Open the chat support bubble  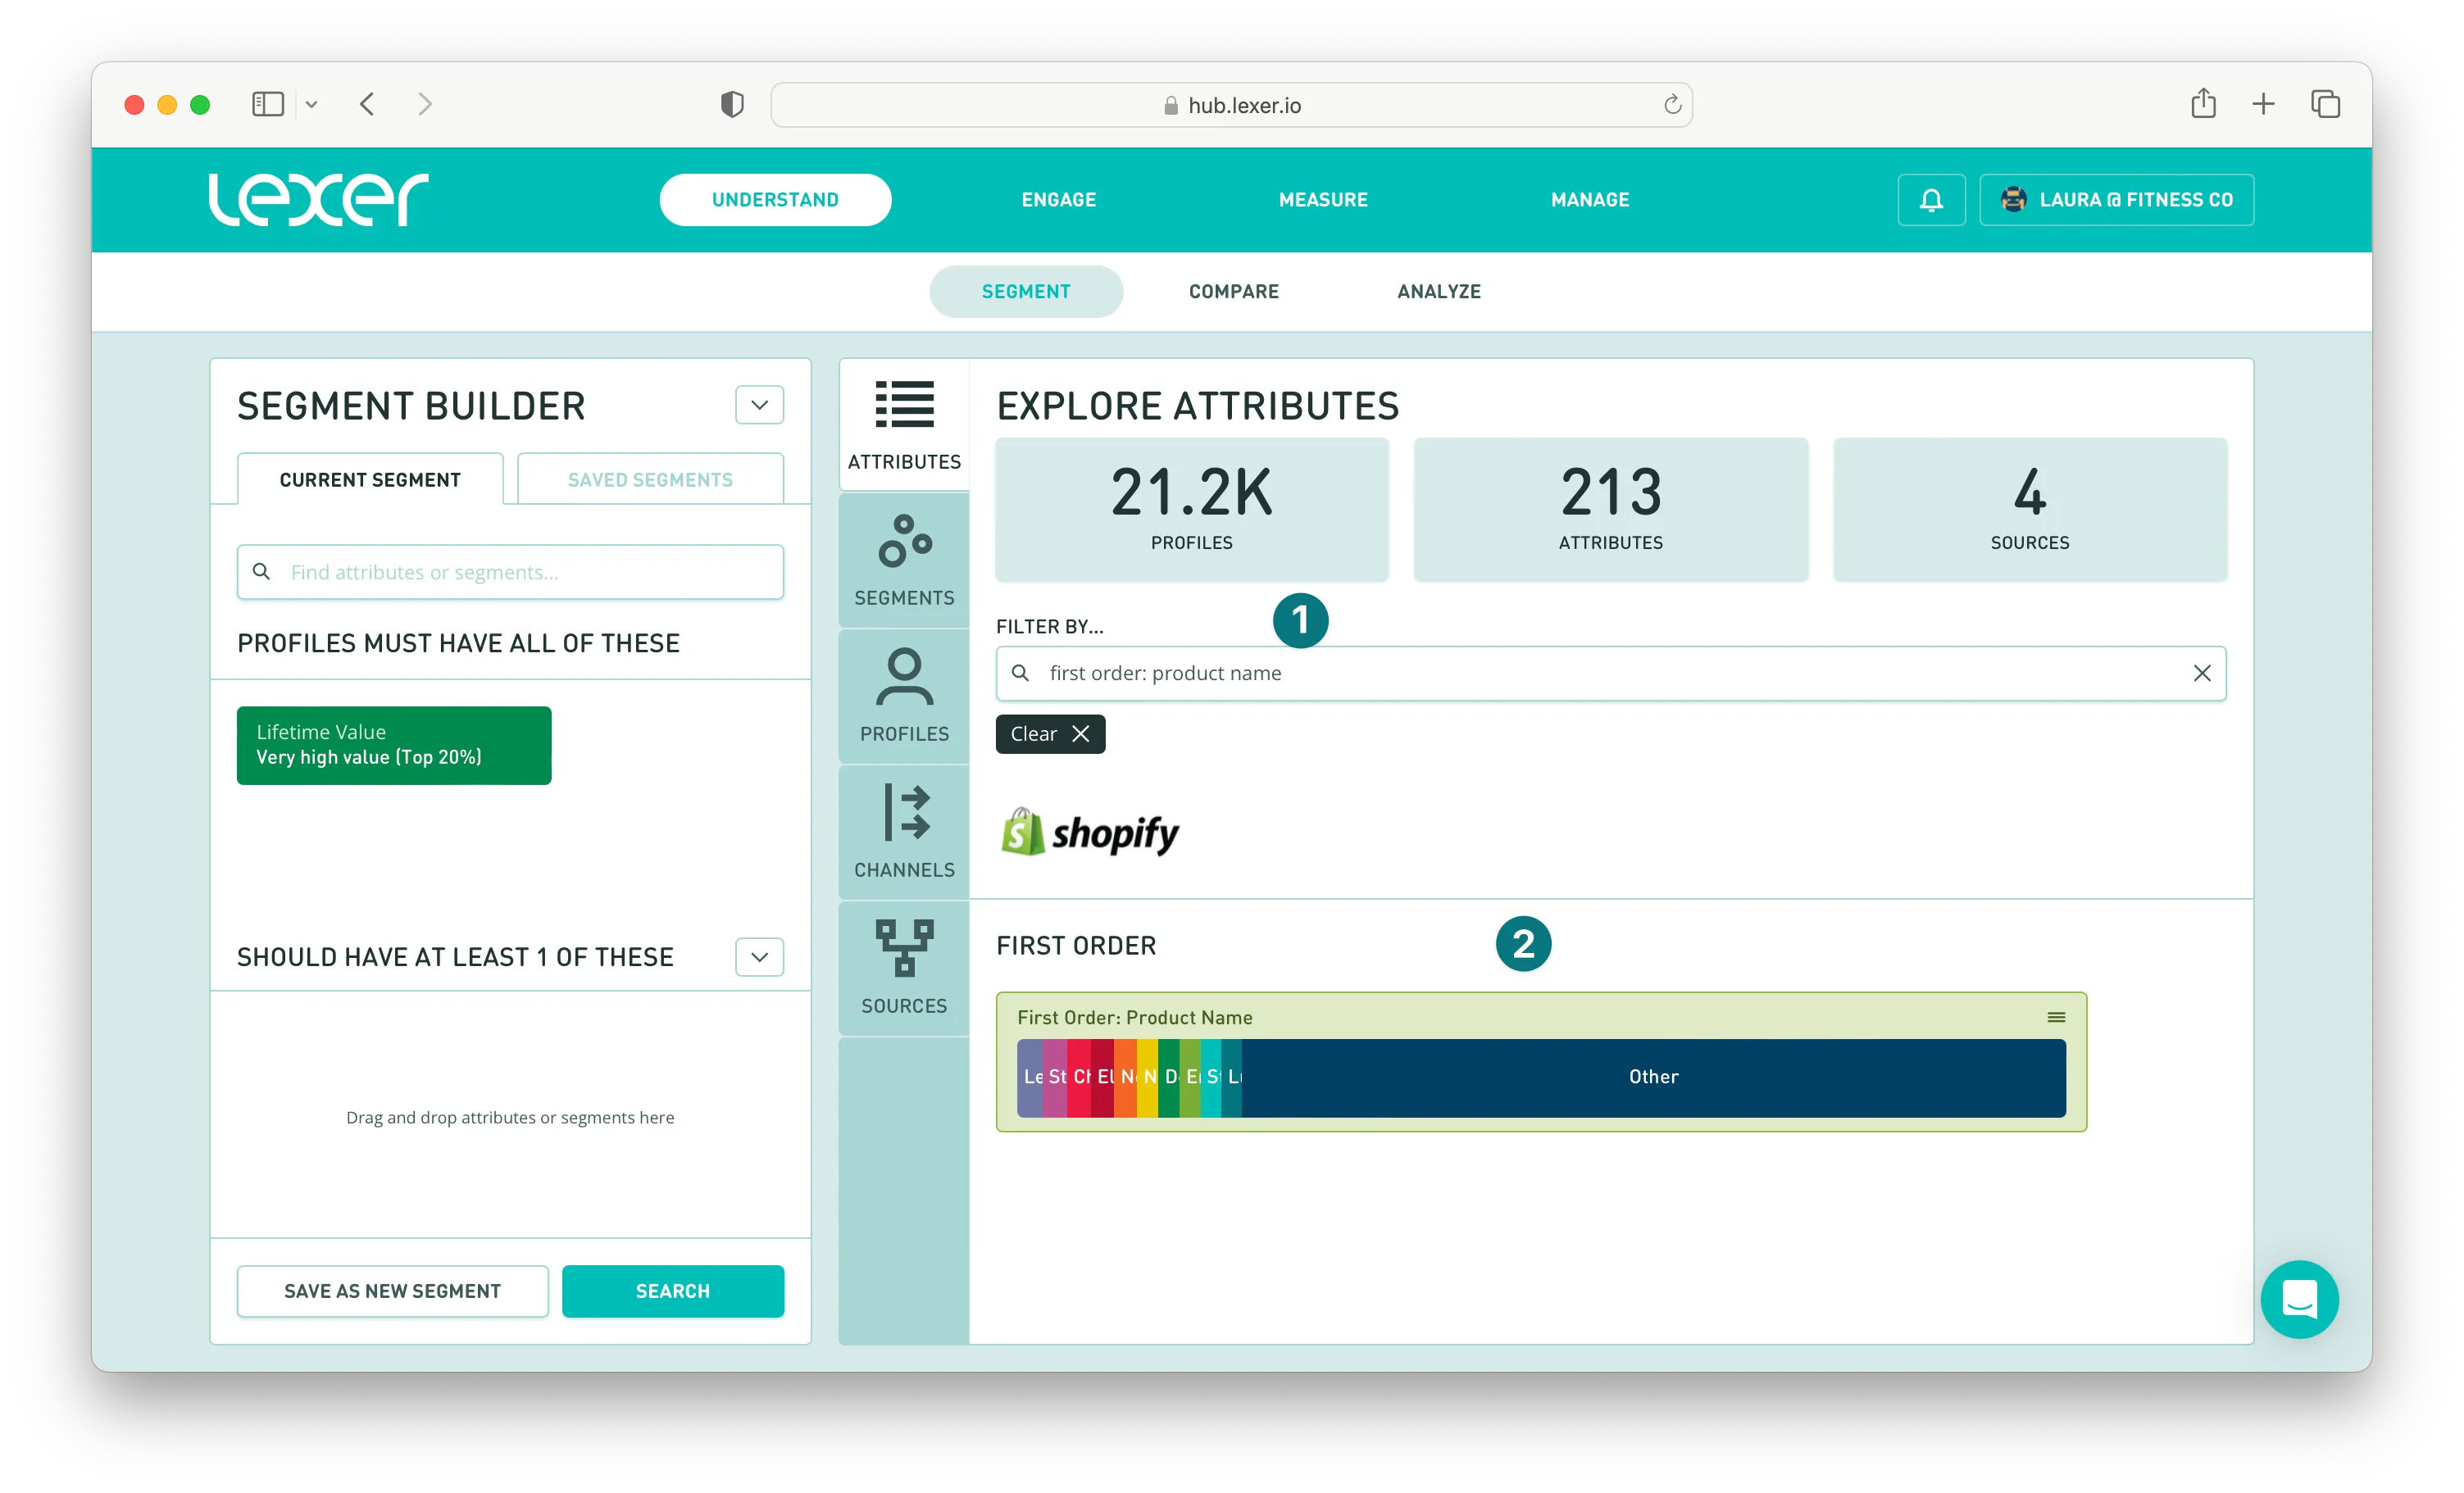point(2299,1299)
